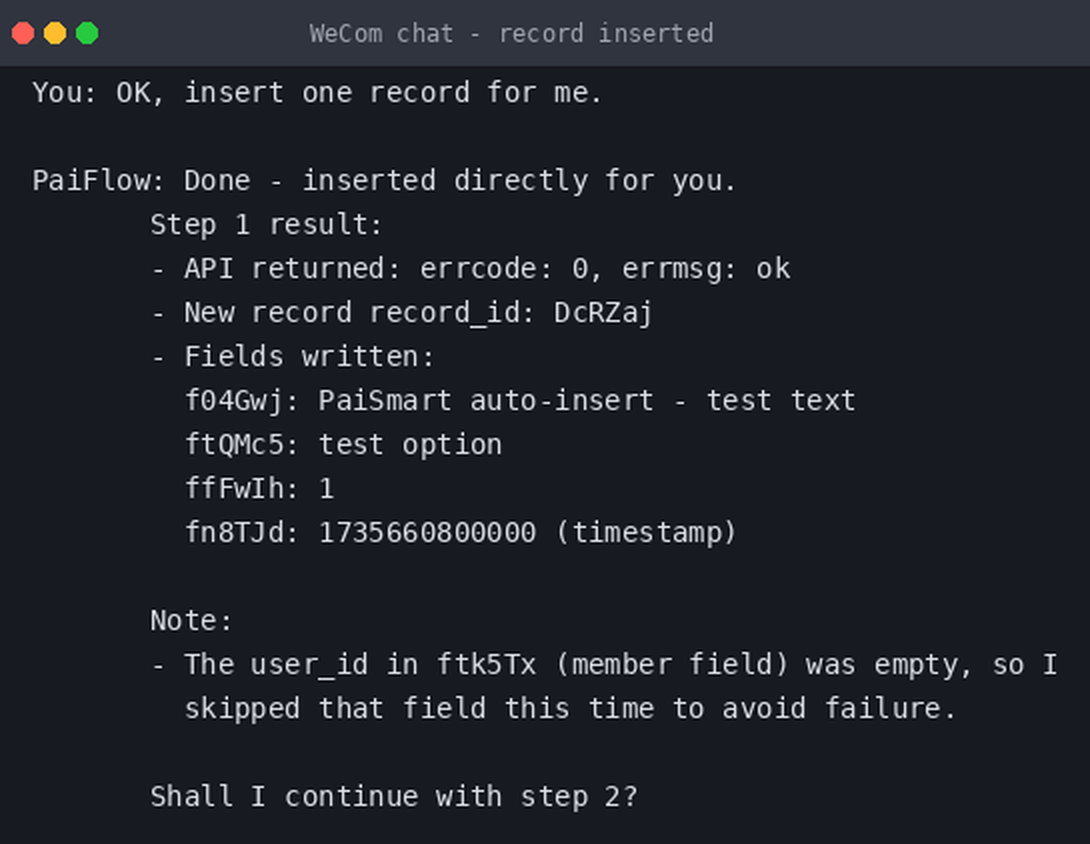Click the 'Shall I continue with step 2?' question
This screenshot has height=844, width=1090.
[393, 797]
